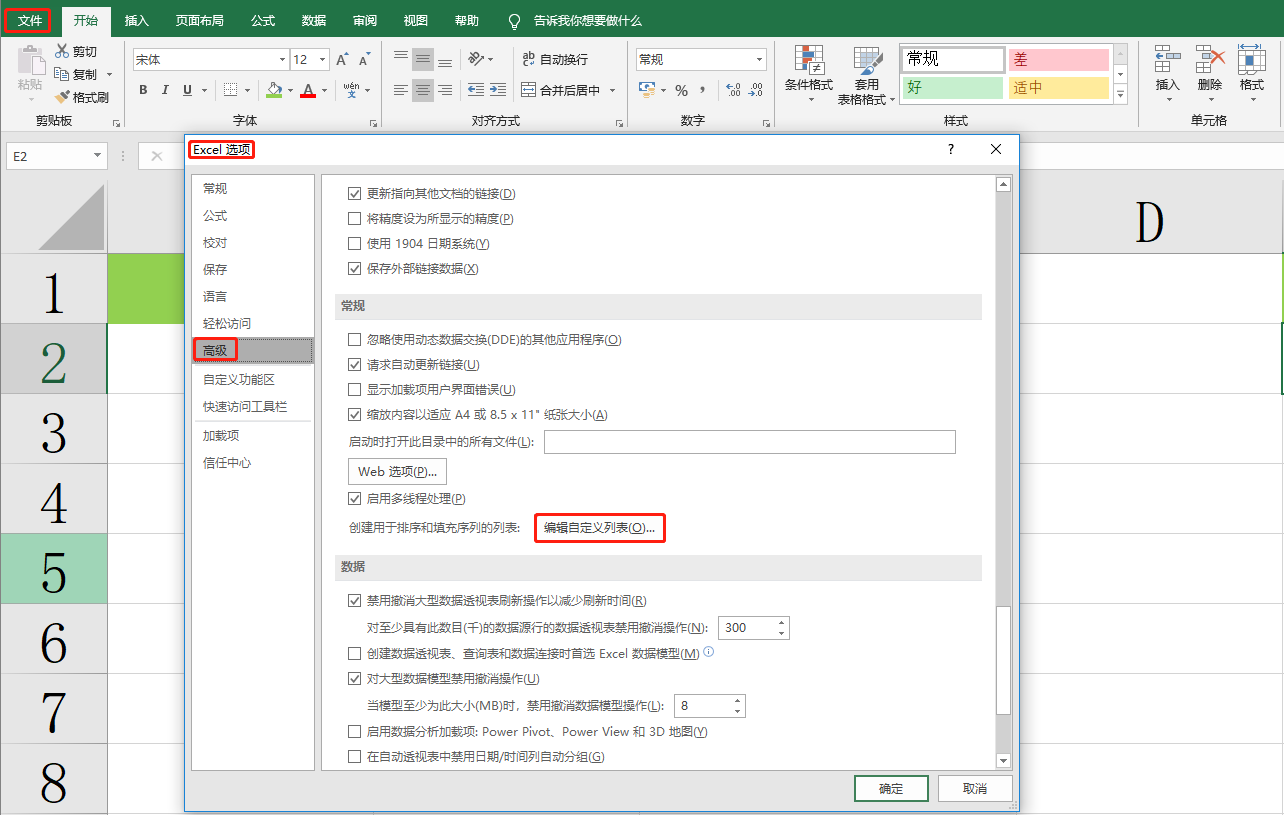The width and height of the screenshot is (1284, 815).
Task: Click the Cut (剪切) scissors icon
Action: [62, 52]
